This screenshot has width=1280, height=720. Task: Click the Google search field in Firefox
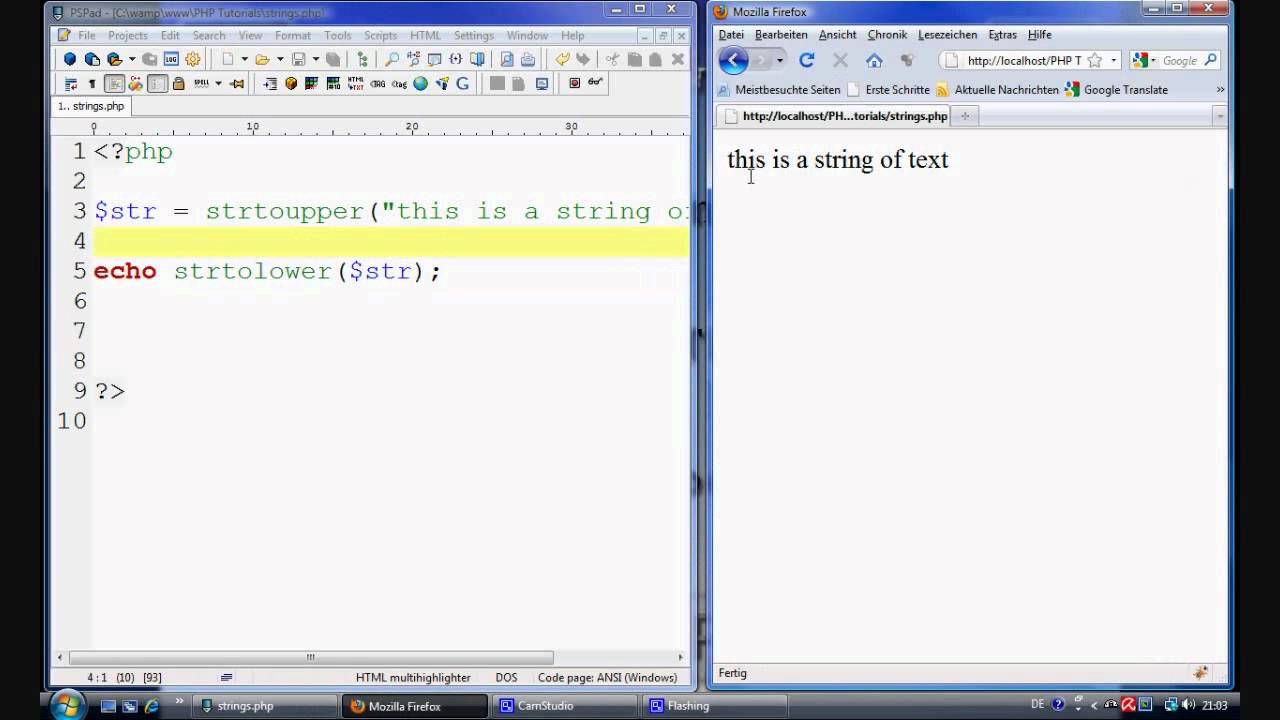1180,60
